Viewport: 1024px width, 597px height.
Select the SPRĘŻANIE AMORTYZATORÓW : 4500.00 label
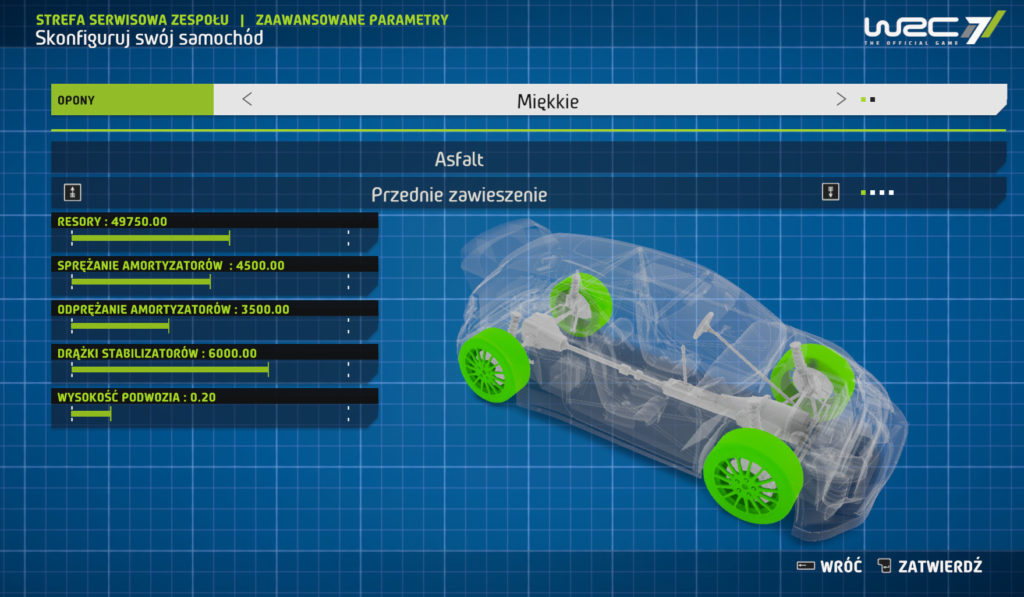170,265
